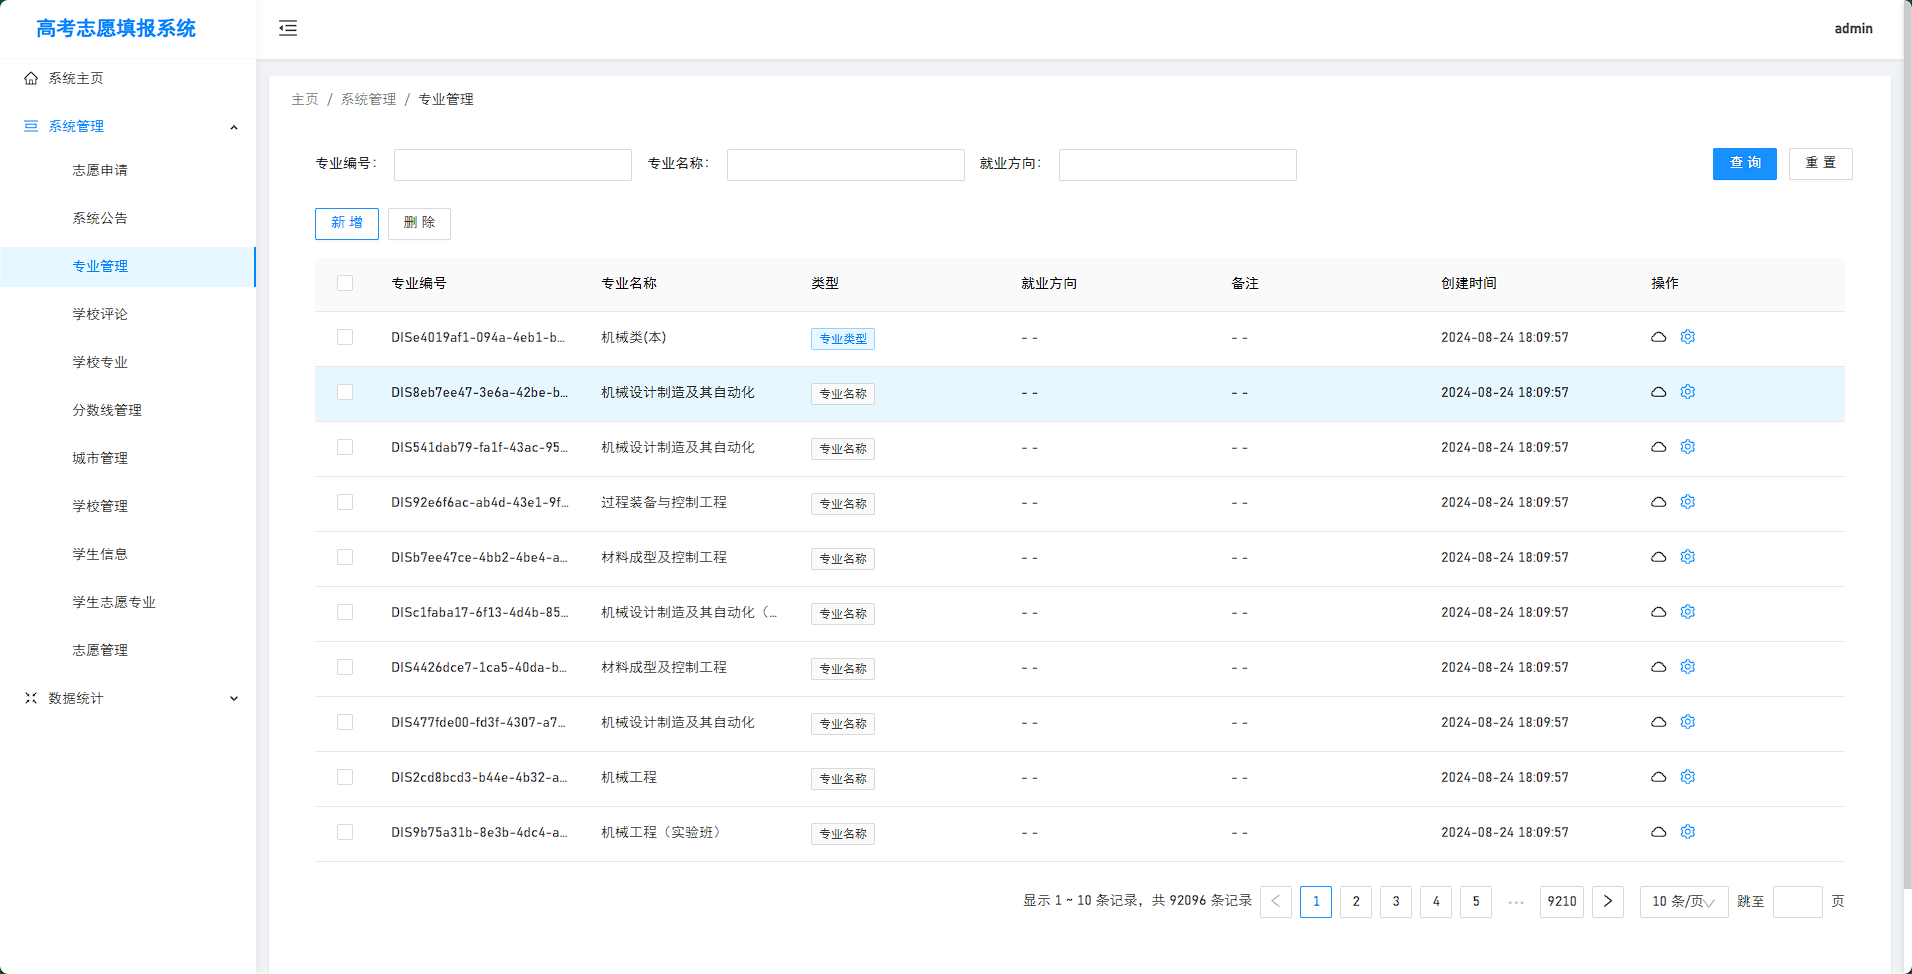The height and width of the screenshot is (974, 1912).
Task: Click the 数据统计 icon in the sidebar
Action: click(x=31, y=698)
